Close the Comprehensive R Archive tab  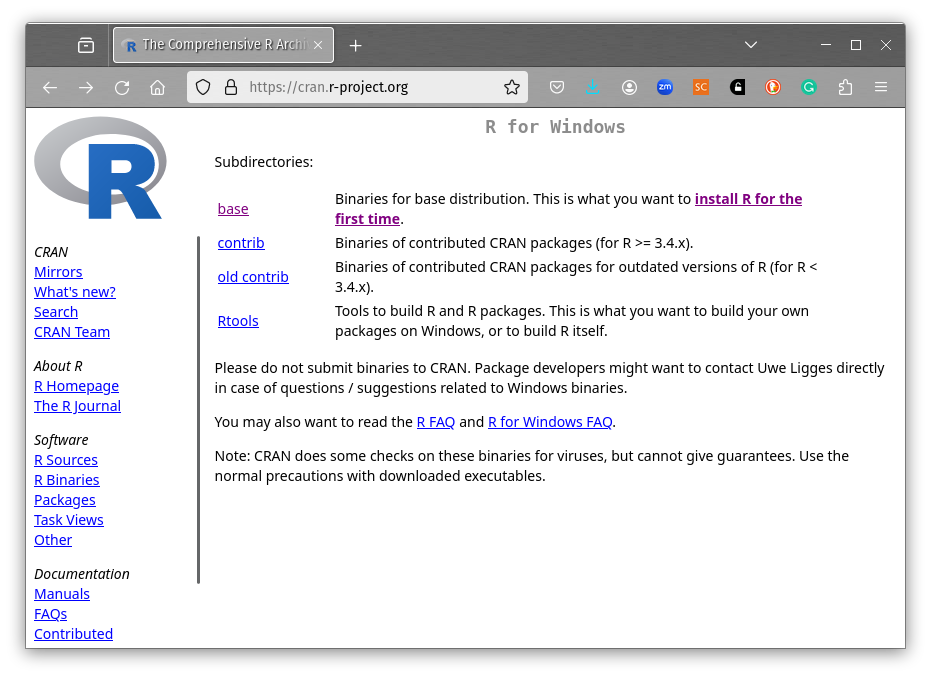click(x=319, y=45)
